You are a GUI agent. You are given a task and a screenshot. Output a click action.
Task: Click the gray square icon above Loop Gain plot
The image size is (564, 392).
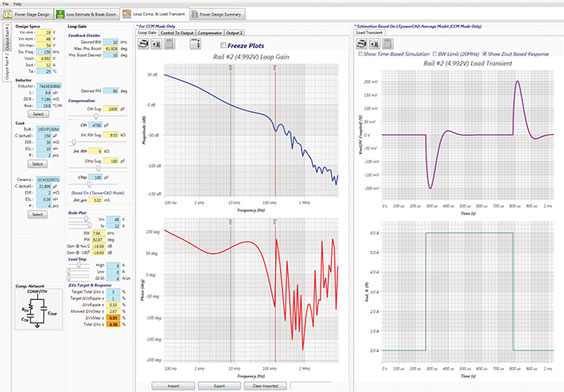coord(169,44)
